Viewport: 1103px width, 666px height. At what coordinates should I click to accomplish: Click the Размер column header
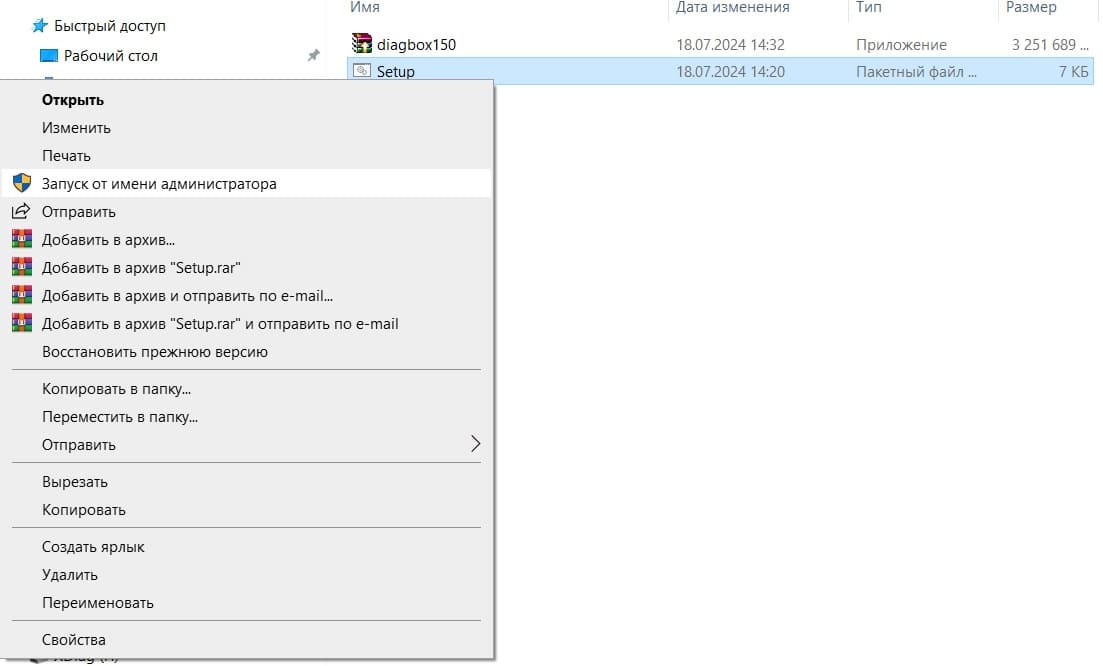(x=1031, y=8)
